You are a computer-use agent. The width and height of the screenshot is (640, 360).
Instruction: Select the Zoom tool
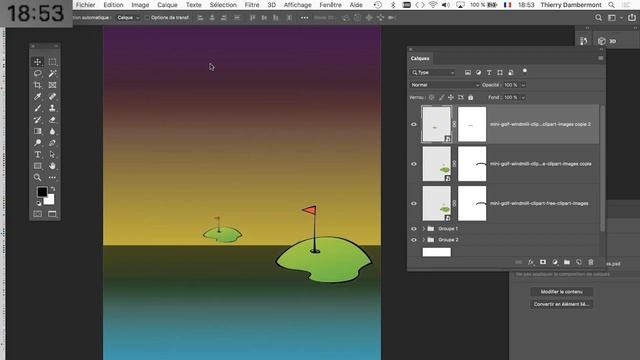point(38,178)
